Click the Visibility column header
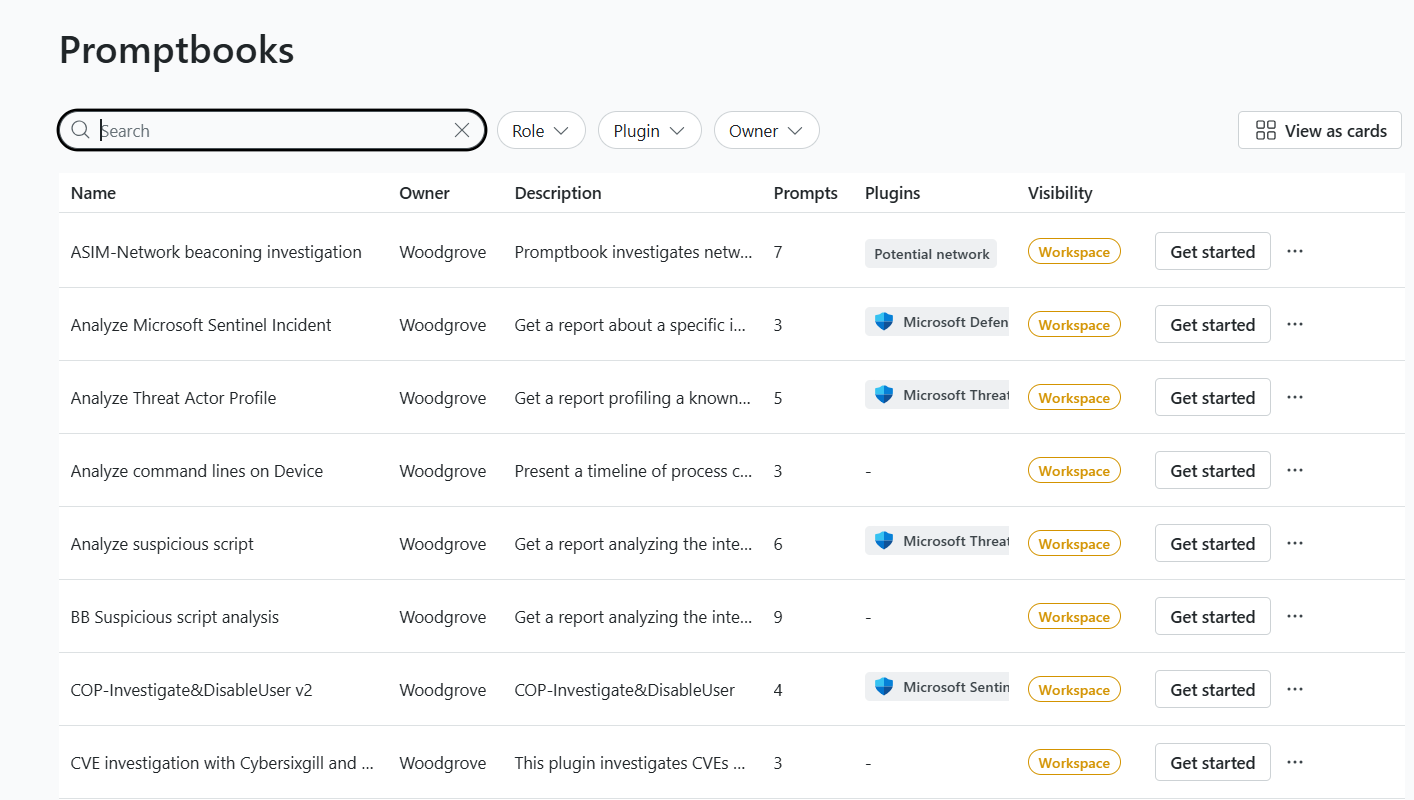The image size is (1414, 800). coord(1060,193)
